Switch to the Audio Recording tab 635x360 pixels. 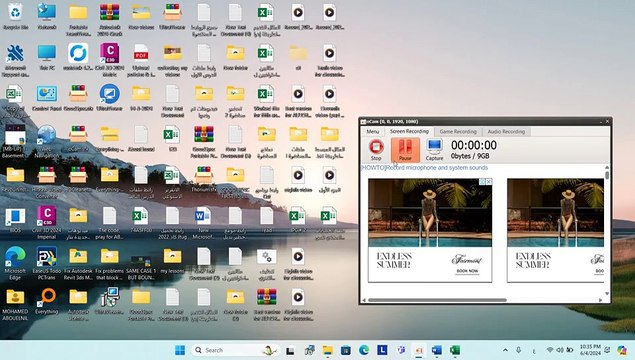(x=506, y=132)
